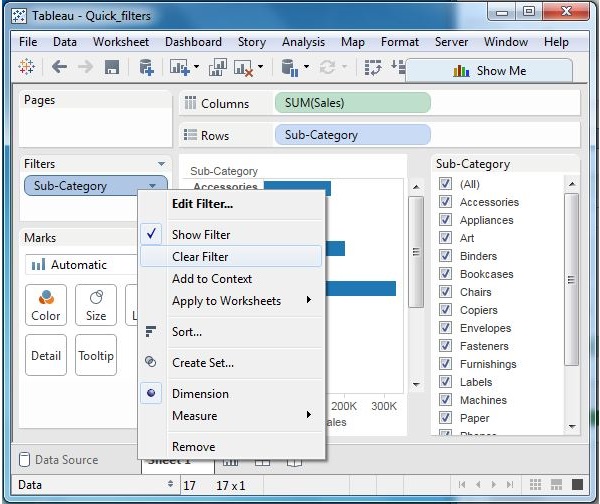The image size is (600, 504).
Task: Click the Tooltip marks button
Action: click(x=96, y=355)
